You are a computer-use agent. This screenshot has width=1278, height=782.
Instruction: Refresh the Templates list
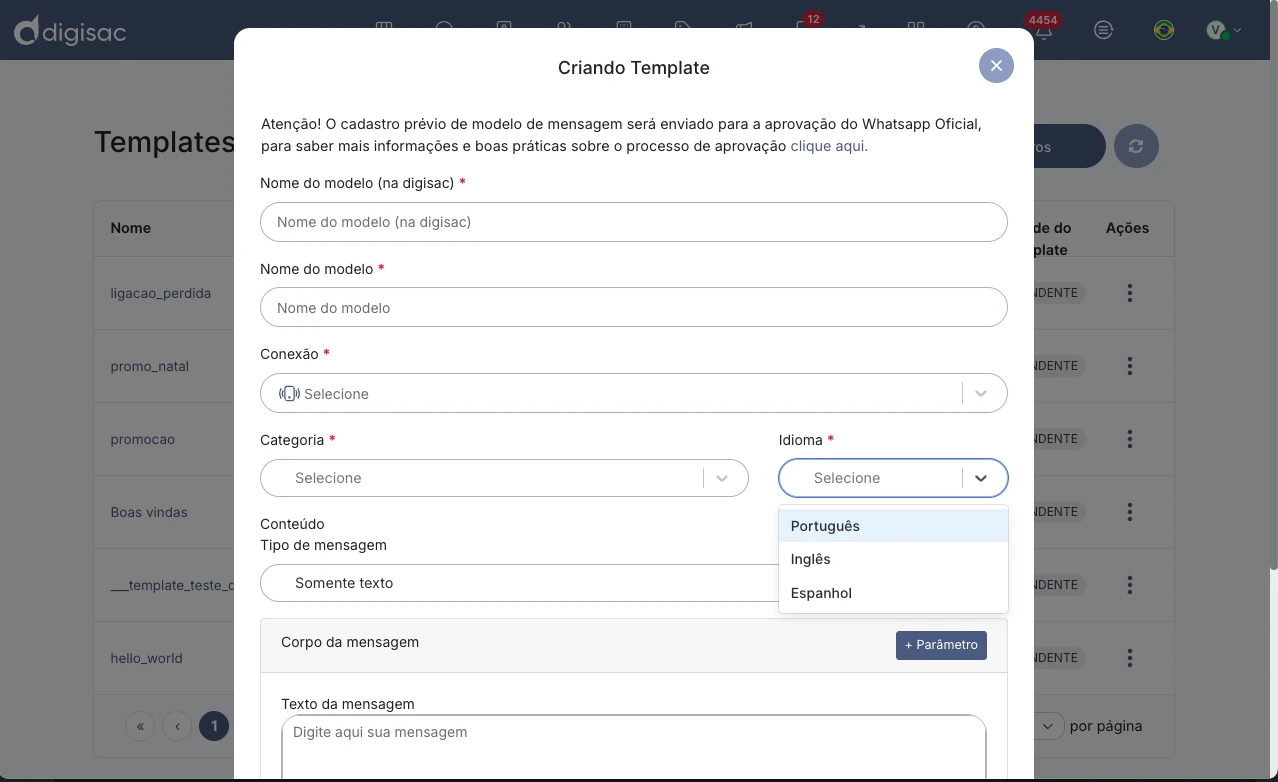[1136, 146]
